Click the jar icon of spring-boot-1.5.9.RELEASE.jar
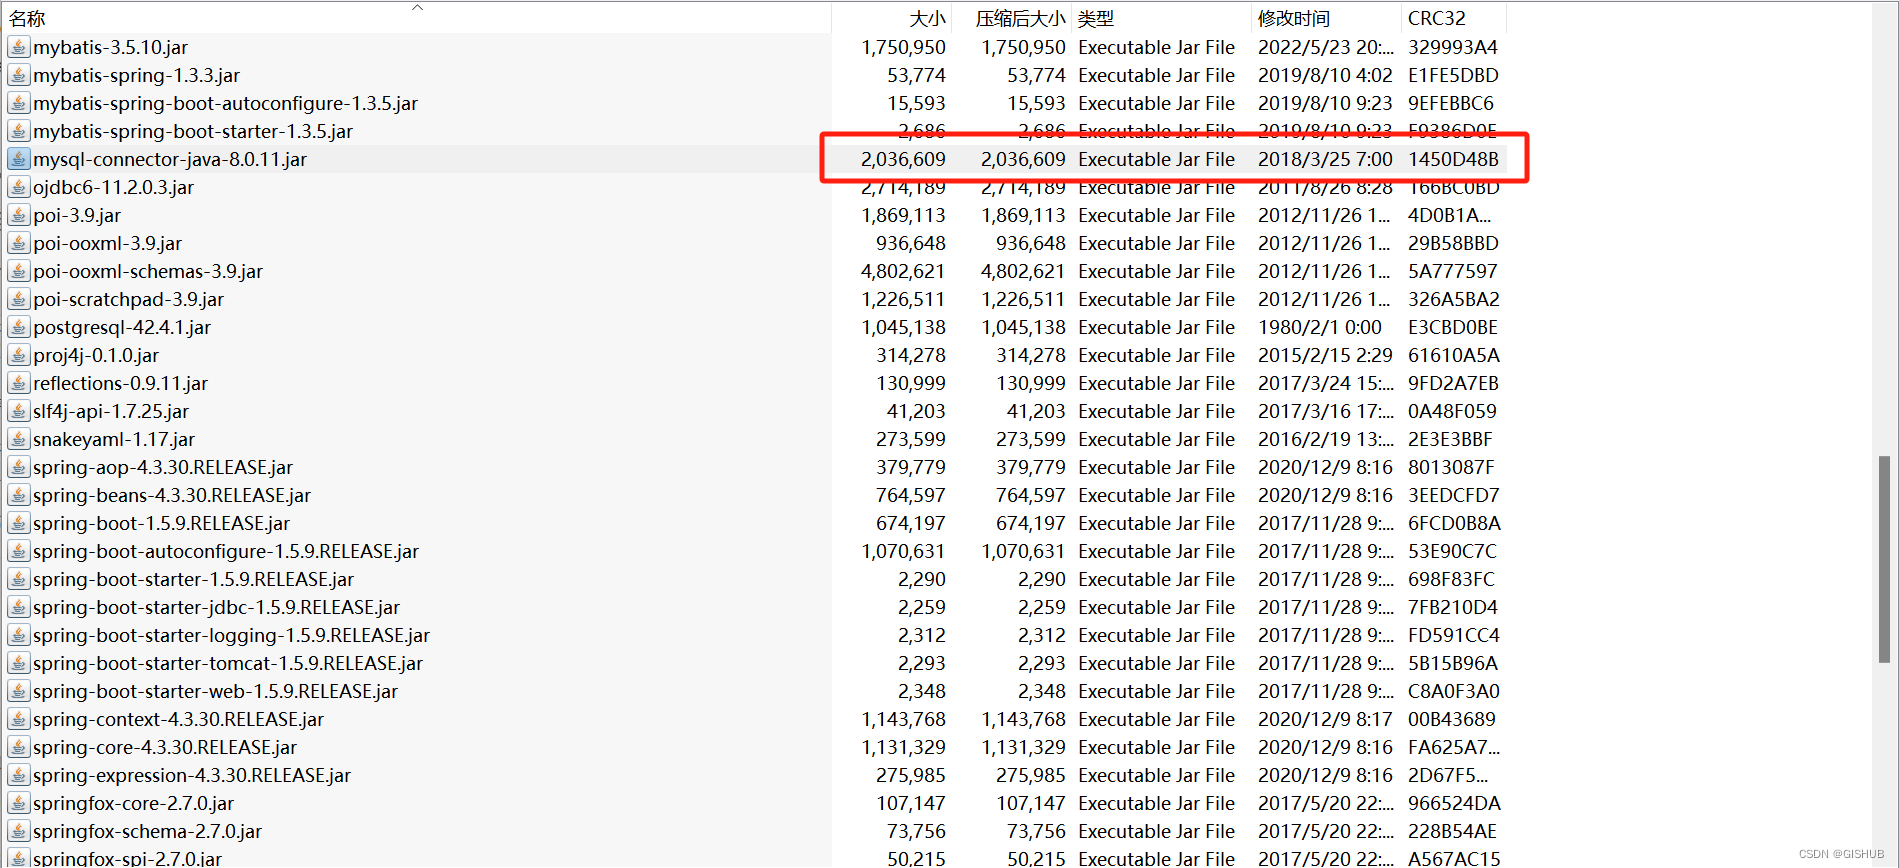Image resolution: width=1899 pixels, height=868 pixels. click(x=18, y=523)
